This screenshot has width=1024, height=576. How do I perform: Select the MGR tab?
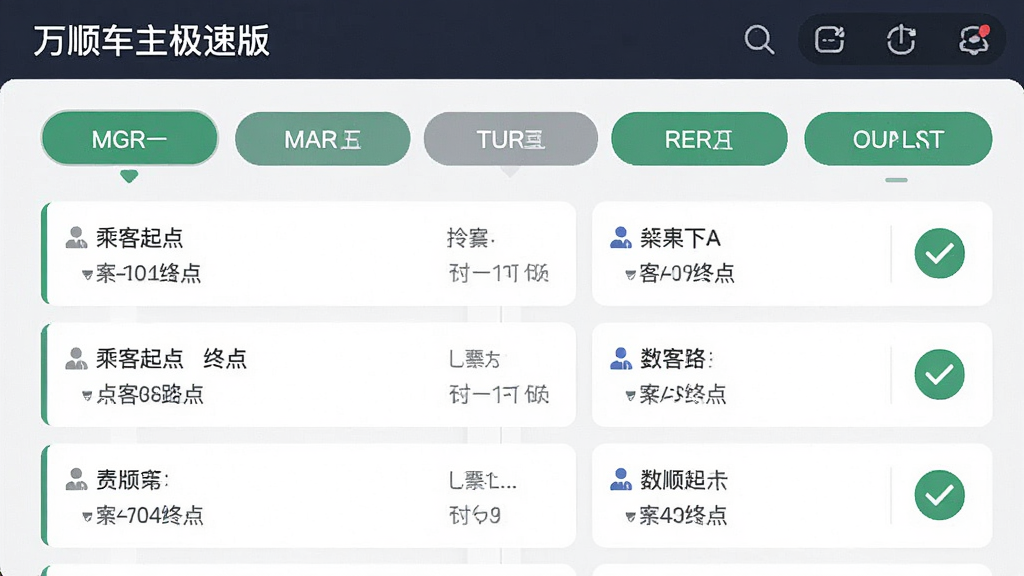pos(129,138)
